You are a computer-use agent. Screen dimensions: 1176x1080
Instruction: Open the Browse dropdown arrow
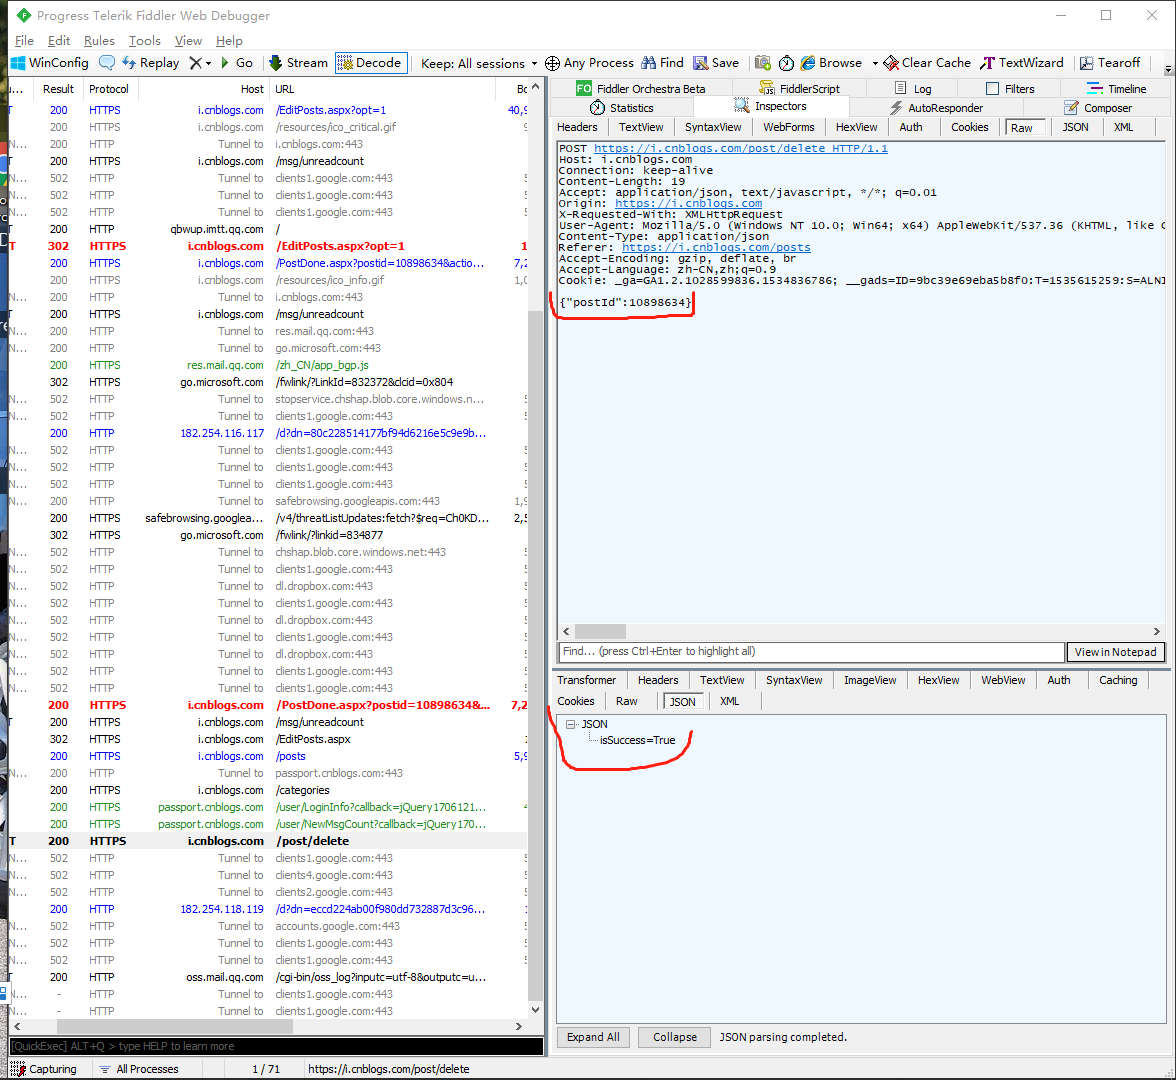[875, 63]
